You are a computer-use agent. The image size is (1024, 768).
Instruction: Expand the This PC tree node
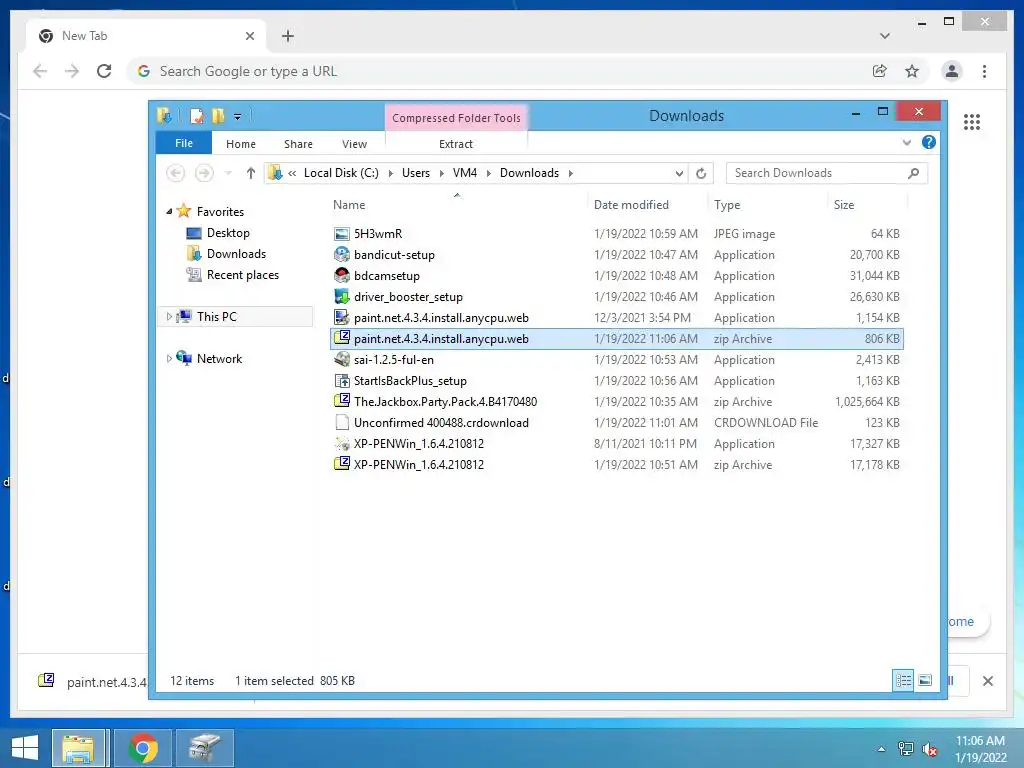[169, 317]
